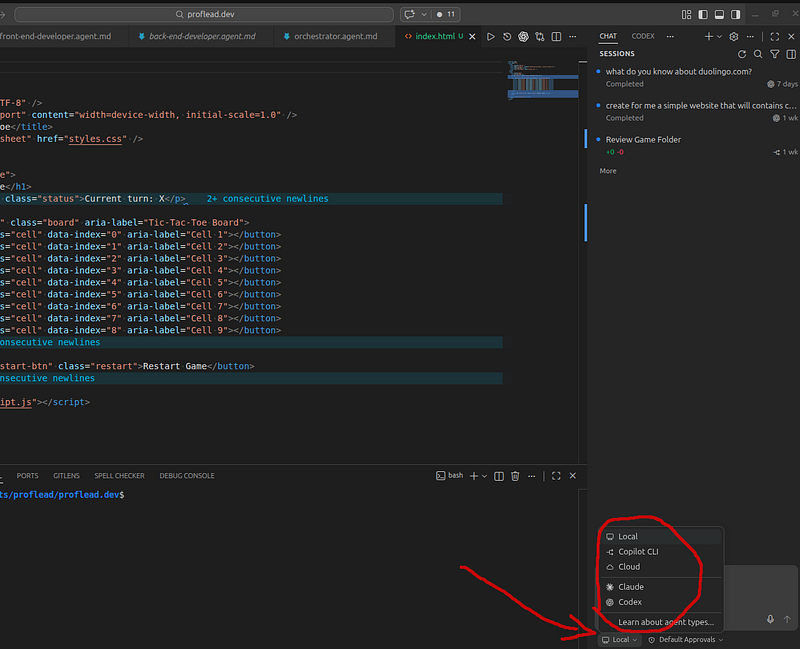Expand the new chat dropdown arrow
Viewport: 800px width, 649px height.
pos(719,37)
